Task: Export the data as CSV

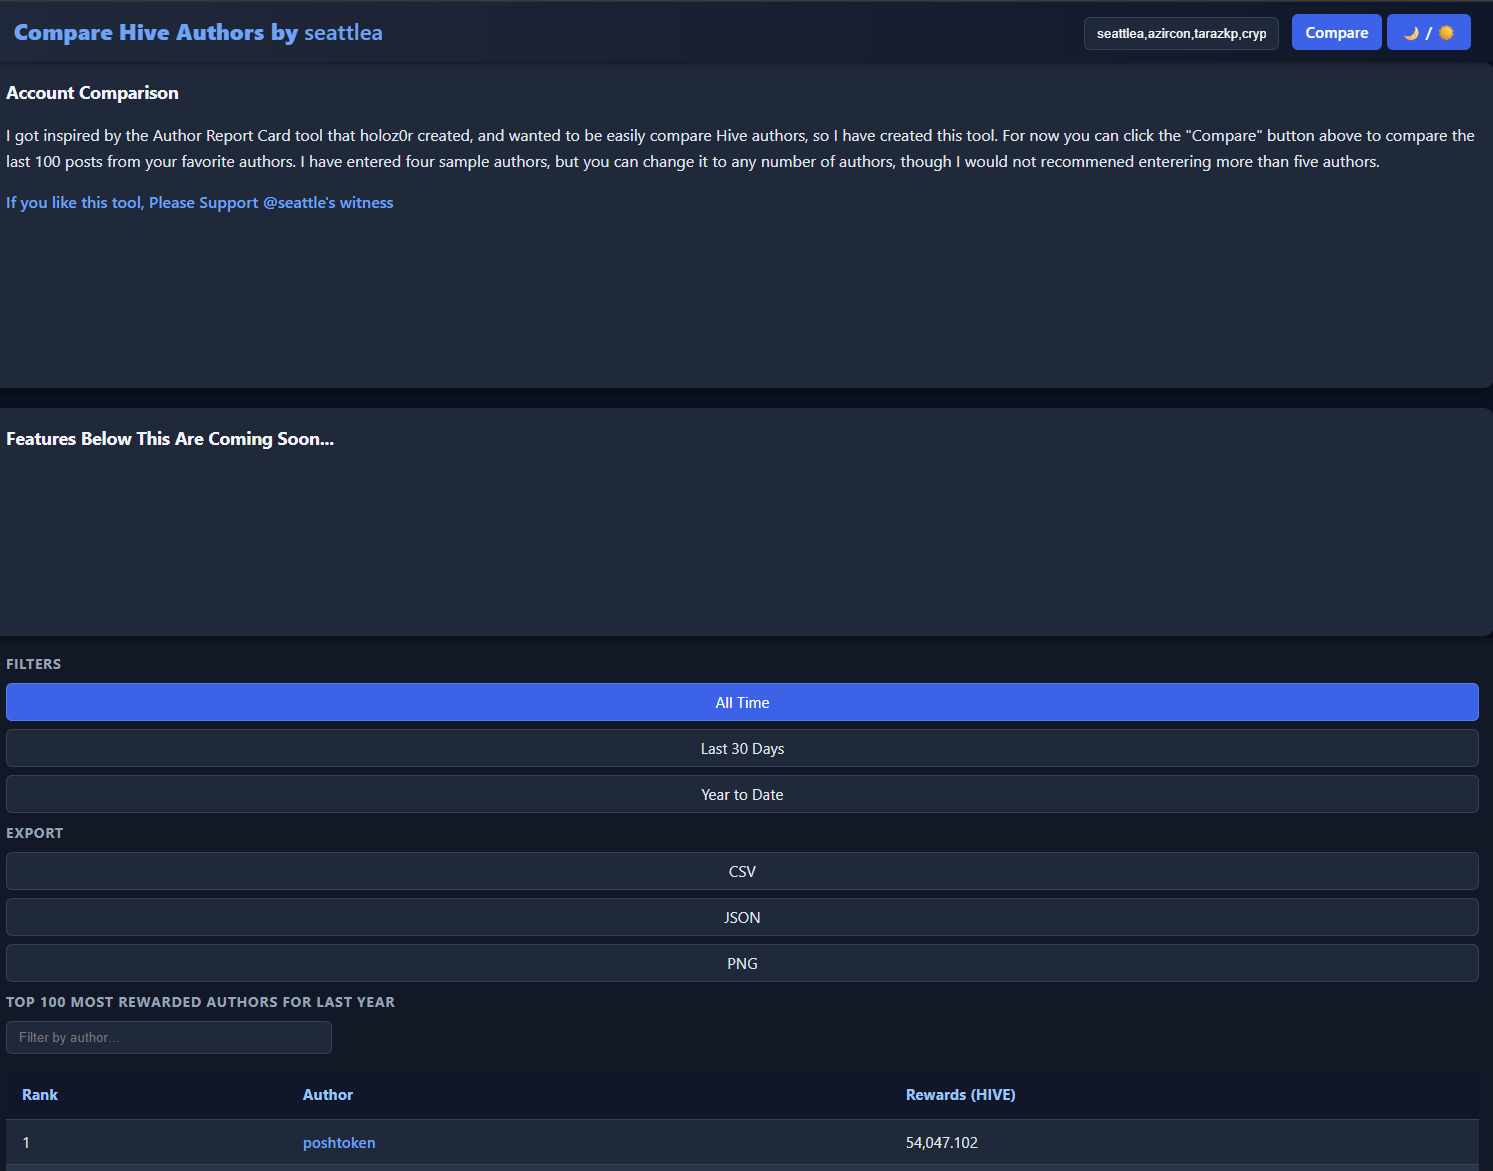Action: [x=742, y=871]
